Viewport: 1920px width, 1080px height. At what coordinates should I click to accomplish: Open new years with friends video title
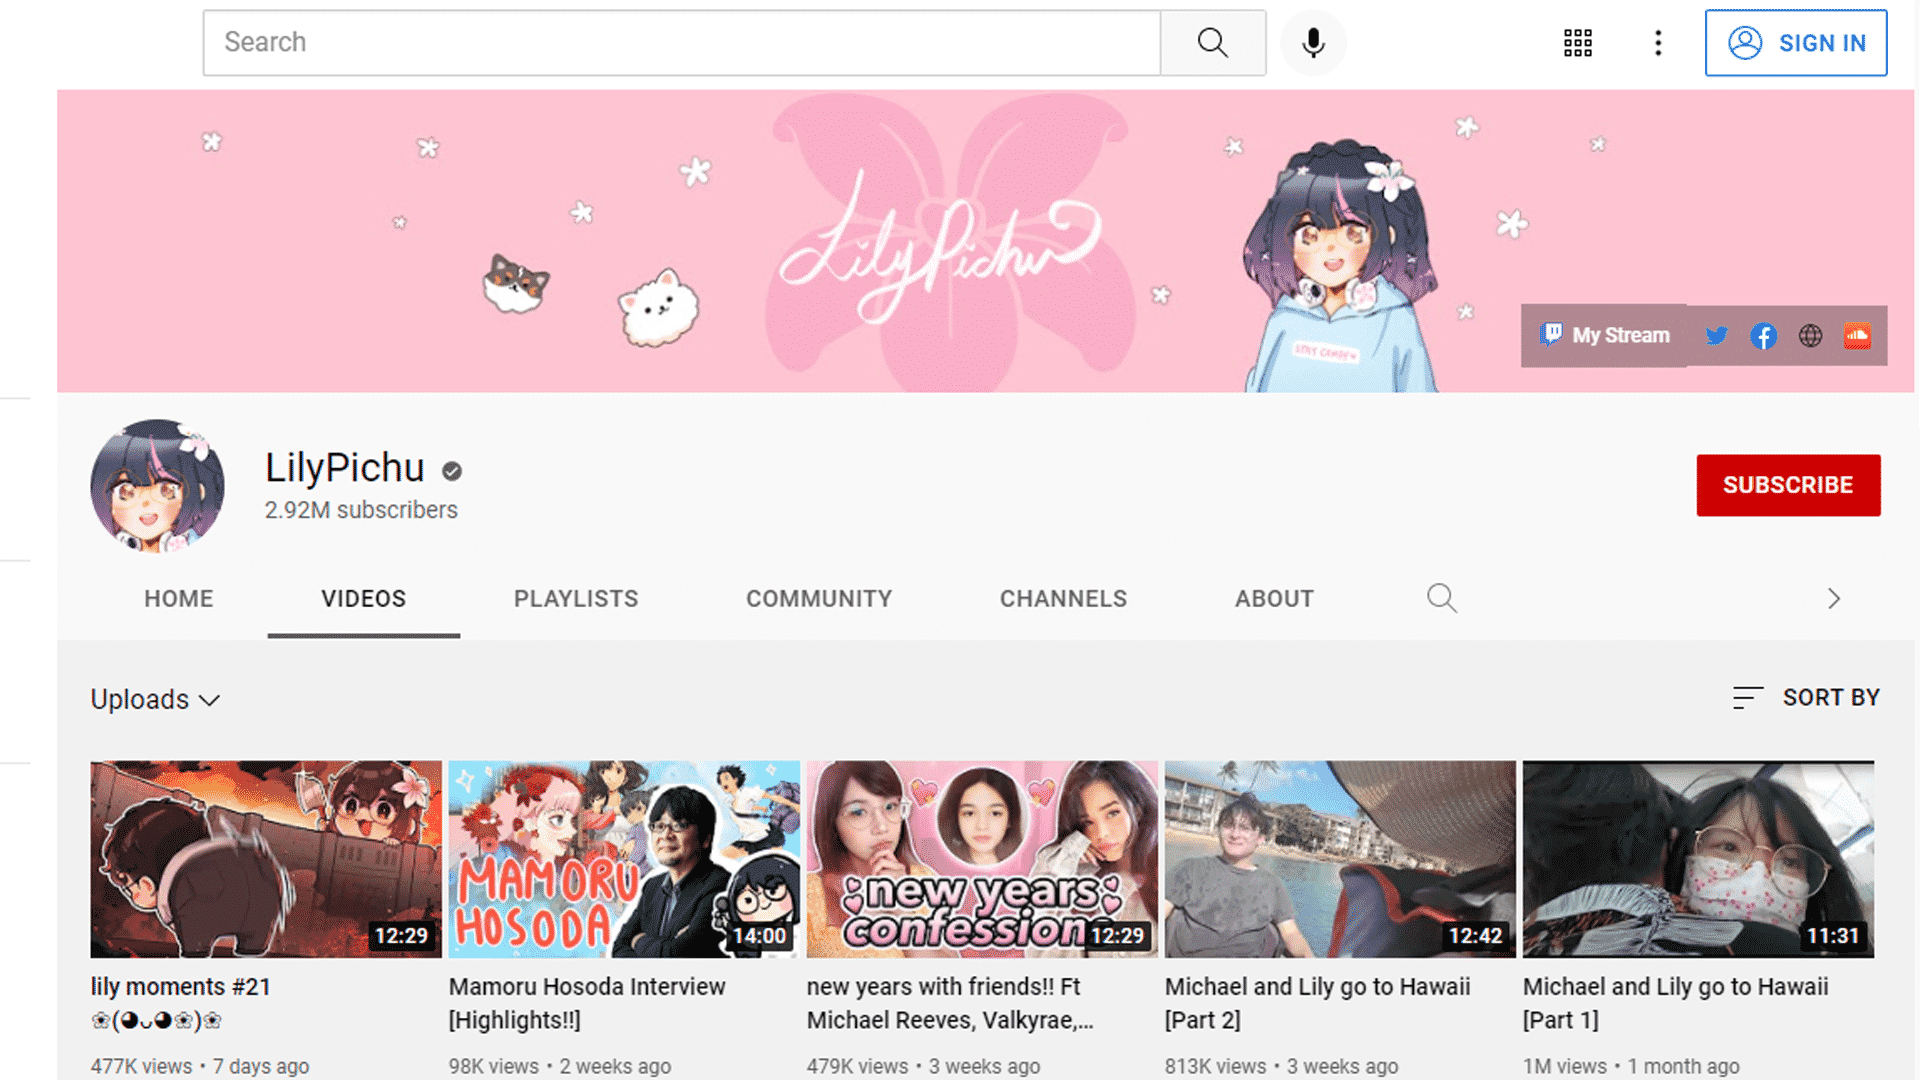tap(950, 1003)
